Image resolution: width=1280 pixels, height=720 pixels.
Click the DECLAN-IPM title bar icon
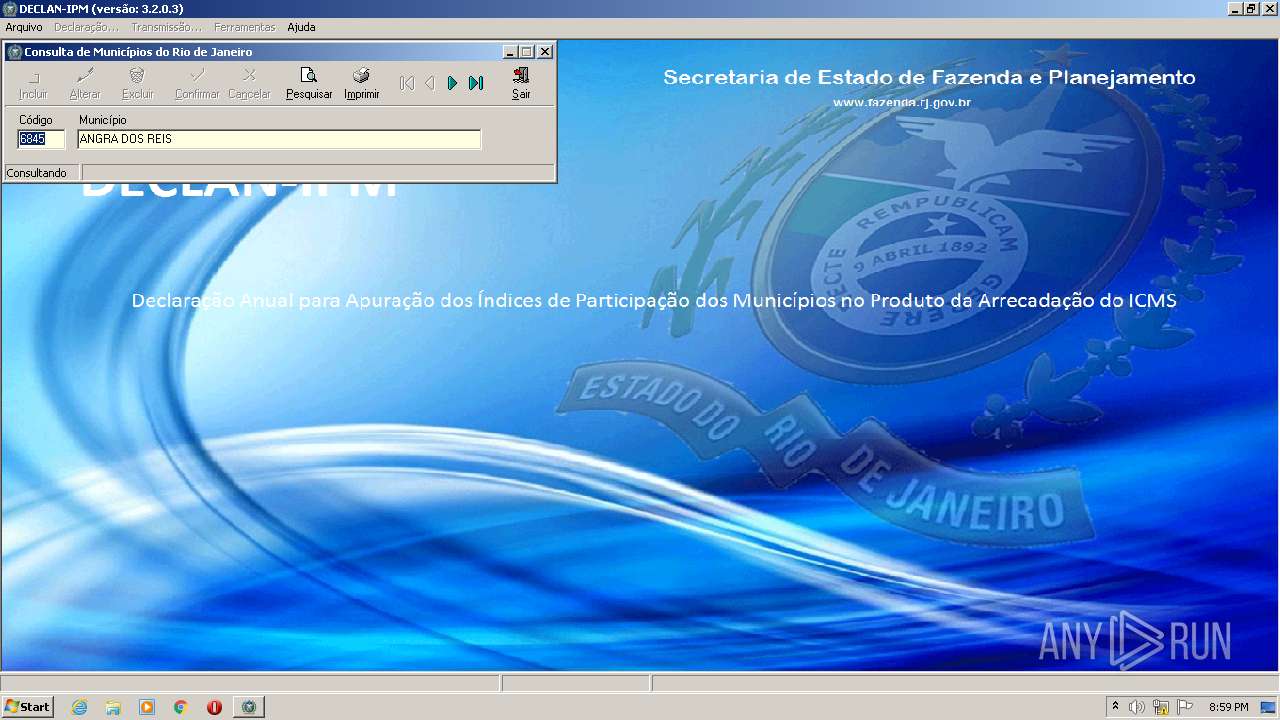click(x=9, y=9)
